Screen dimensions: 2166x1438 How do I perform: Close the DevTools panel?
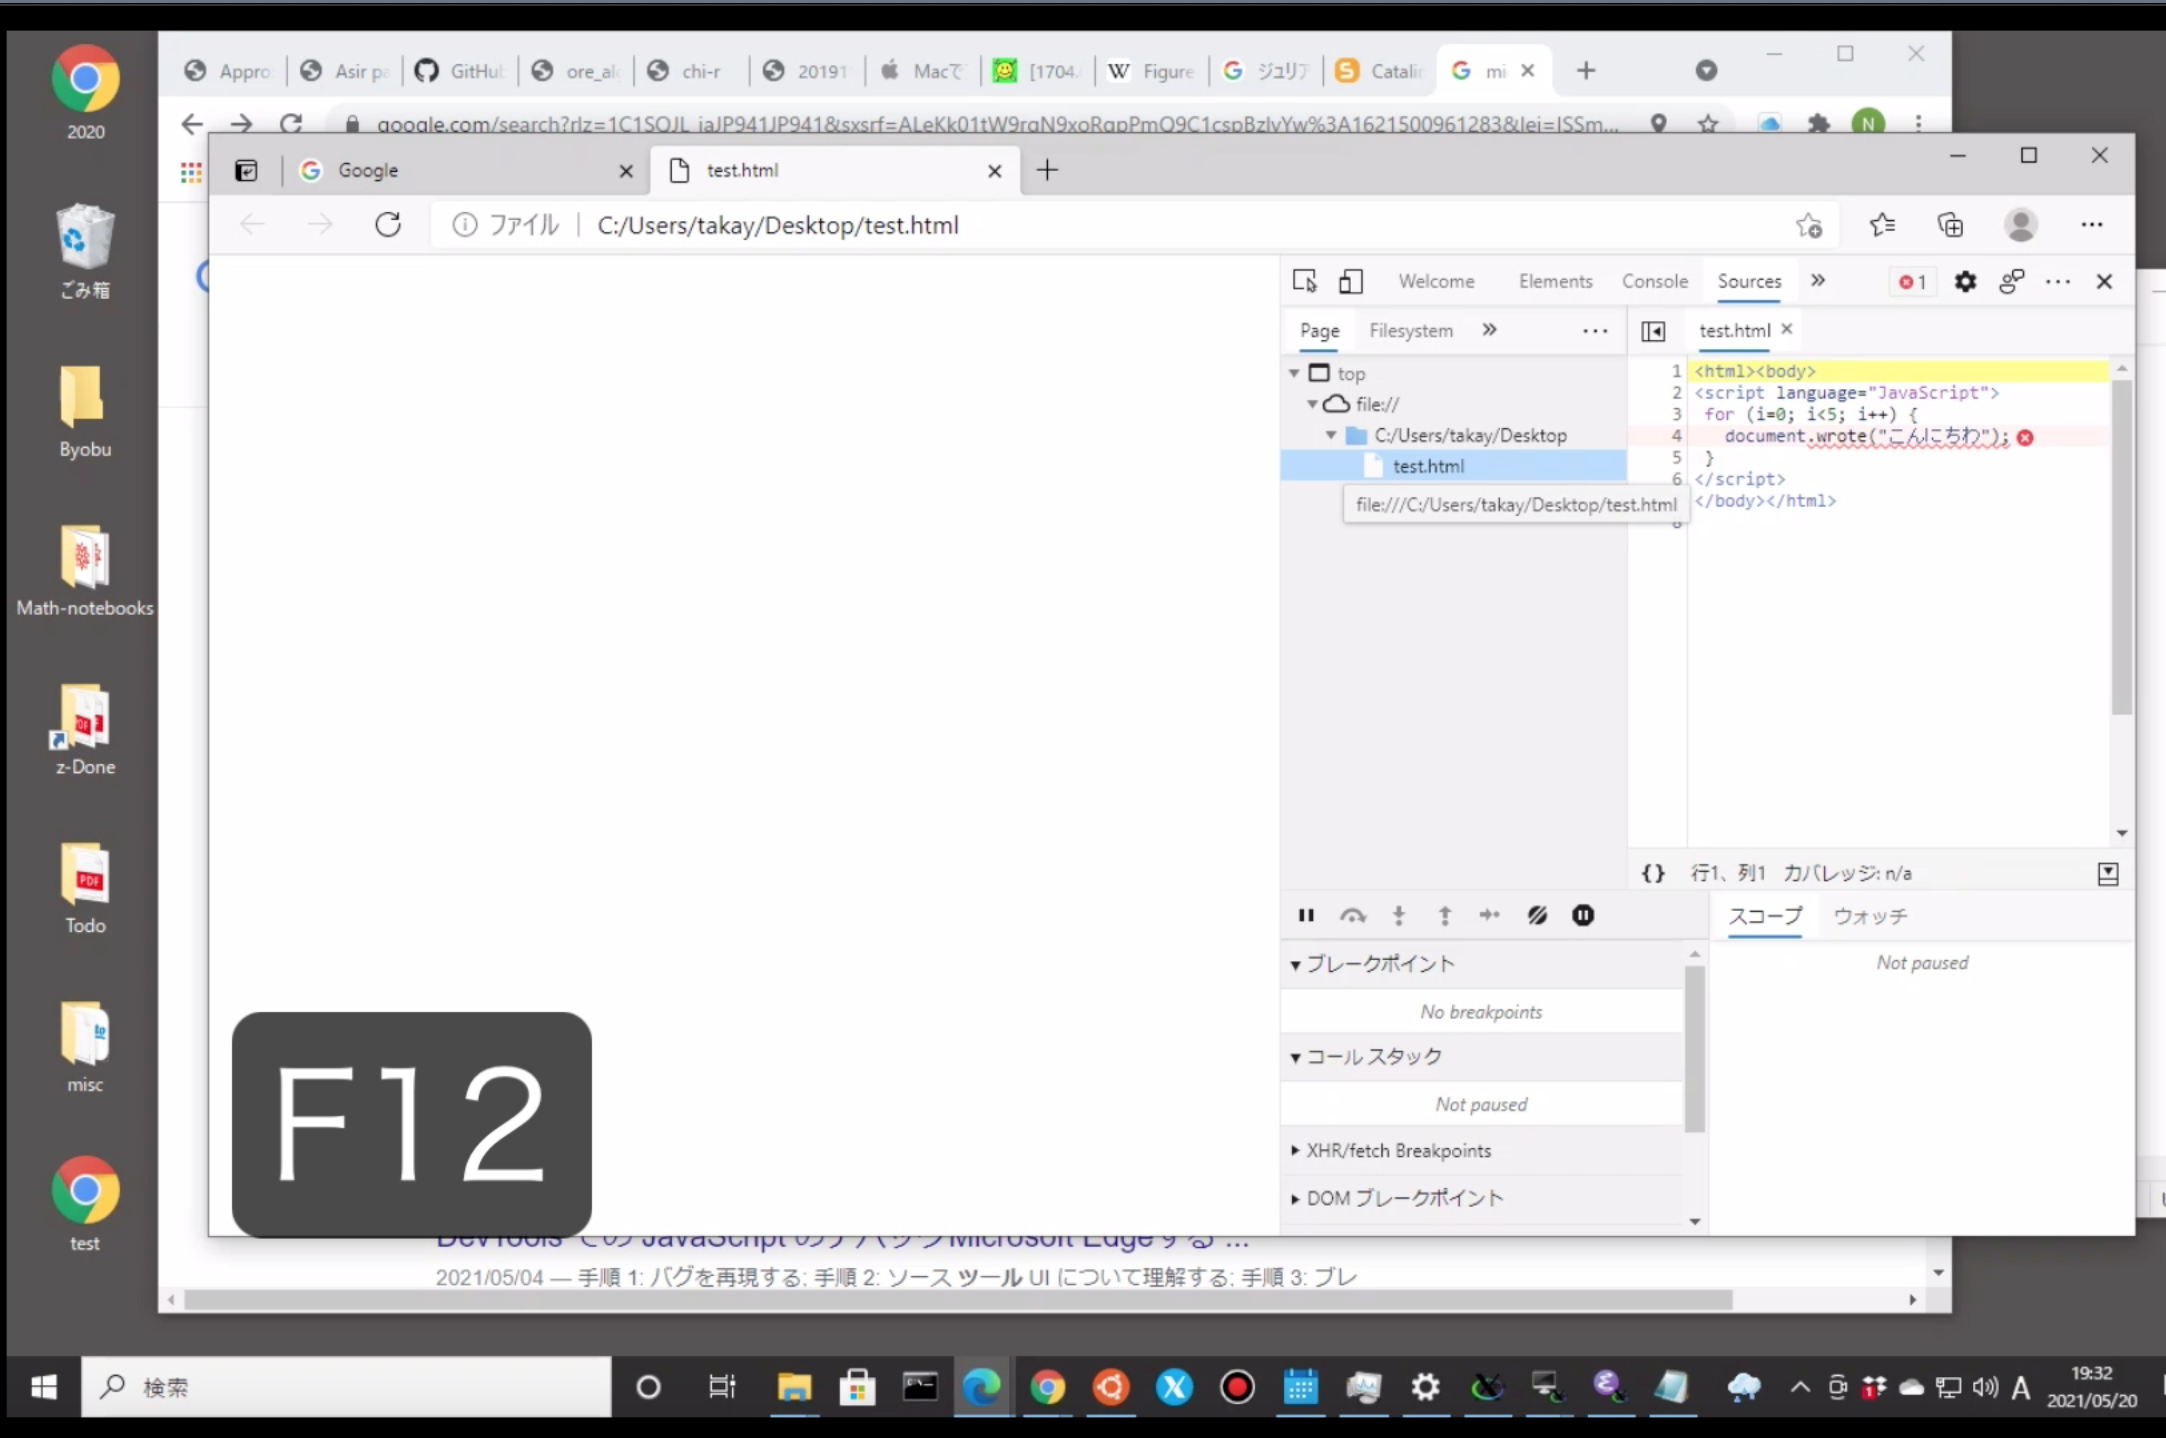pyautogui.click(x=2104, y=282)
